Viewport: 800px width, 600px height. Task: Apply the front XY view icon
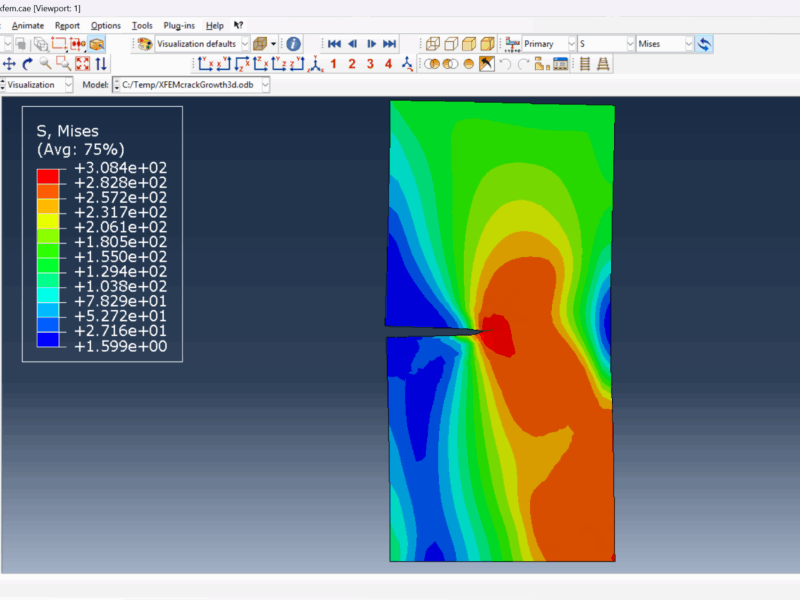[206, 64]
